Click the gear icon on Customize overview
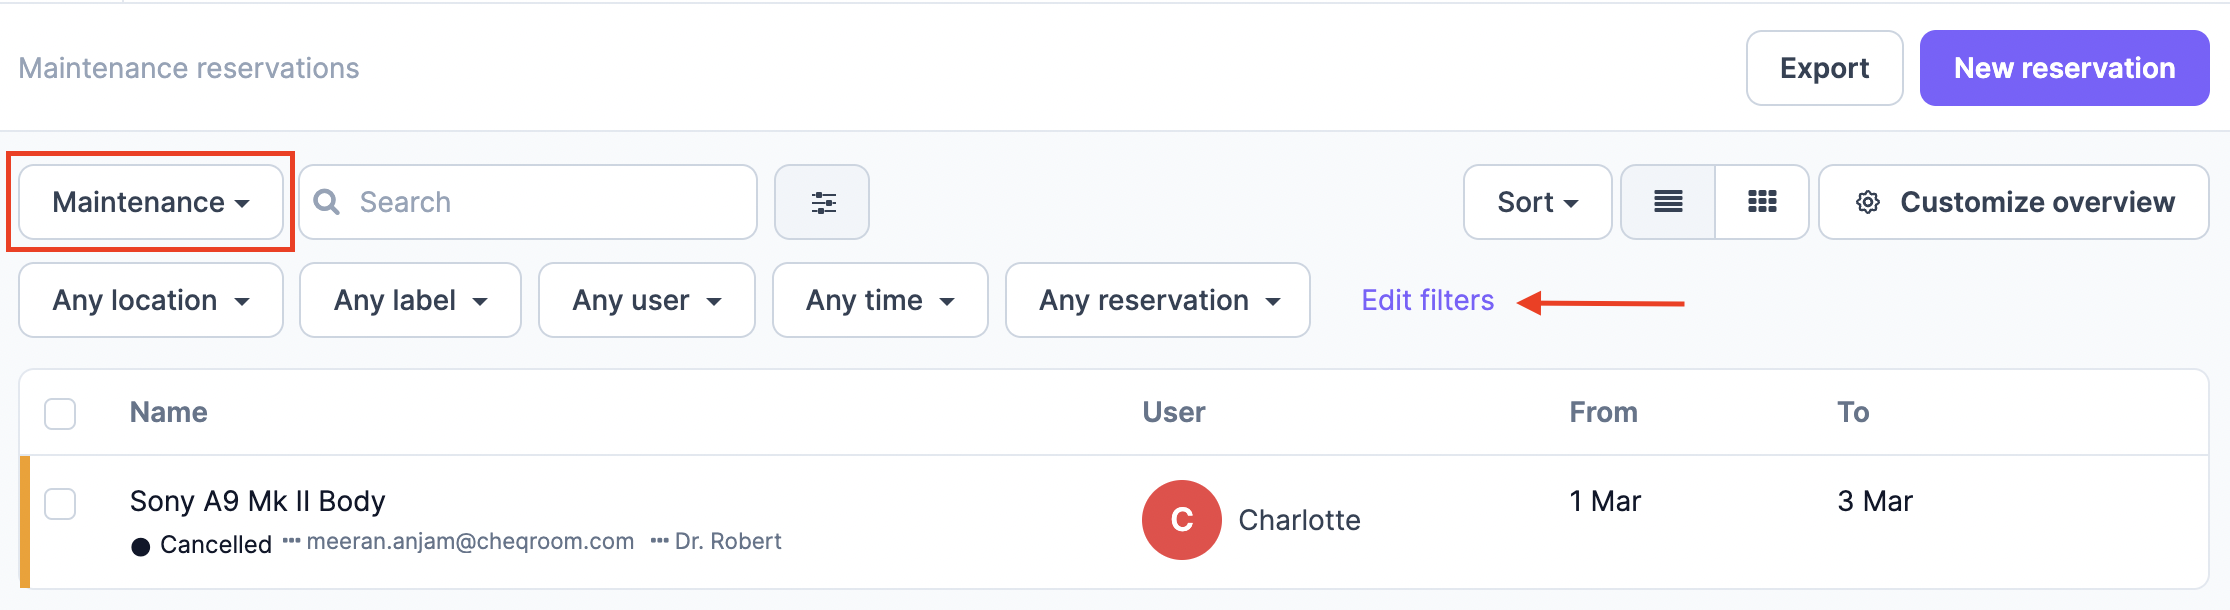2230x610 pixels. coord(1867,202)
